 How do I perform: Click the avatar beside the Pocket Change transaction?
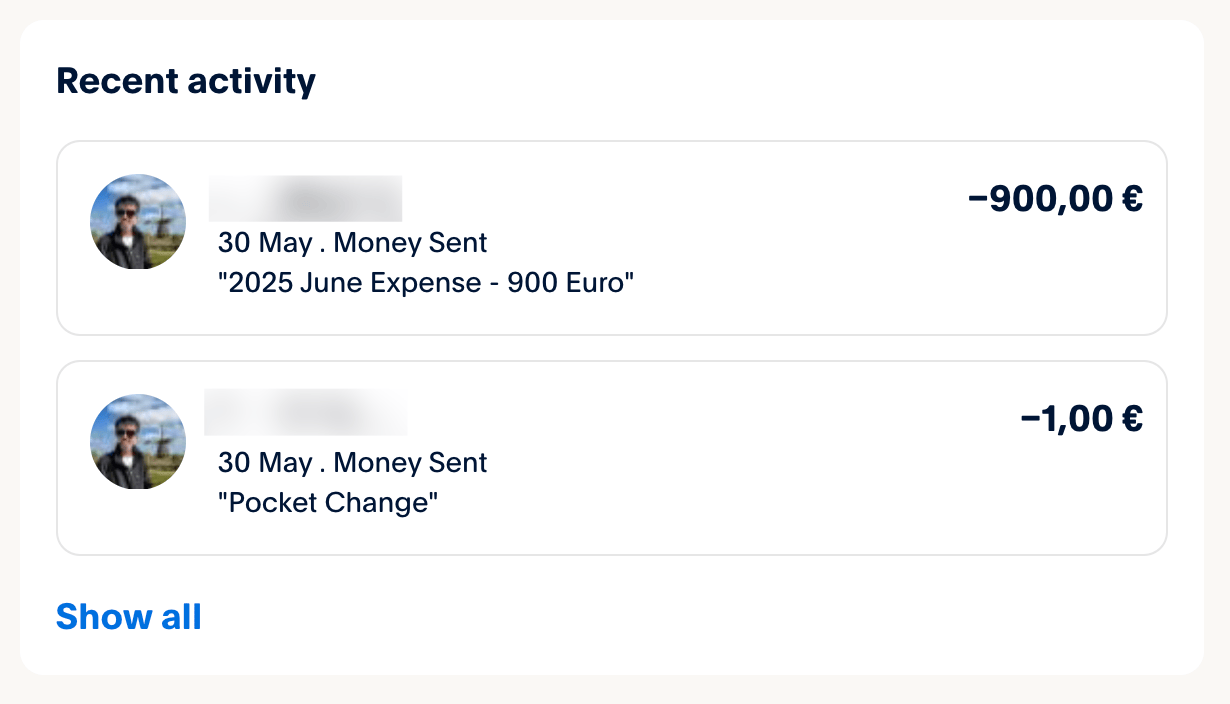coord(137,441)
